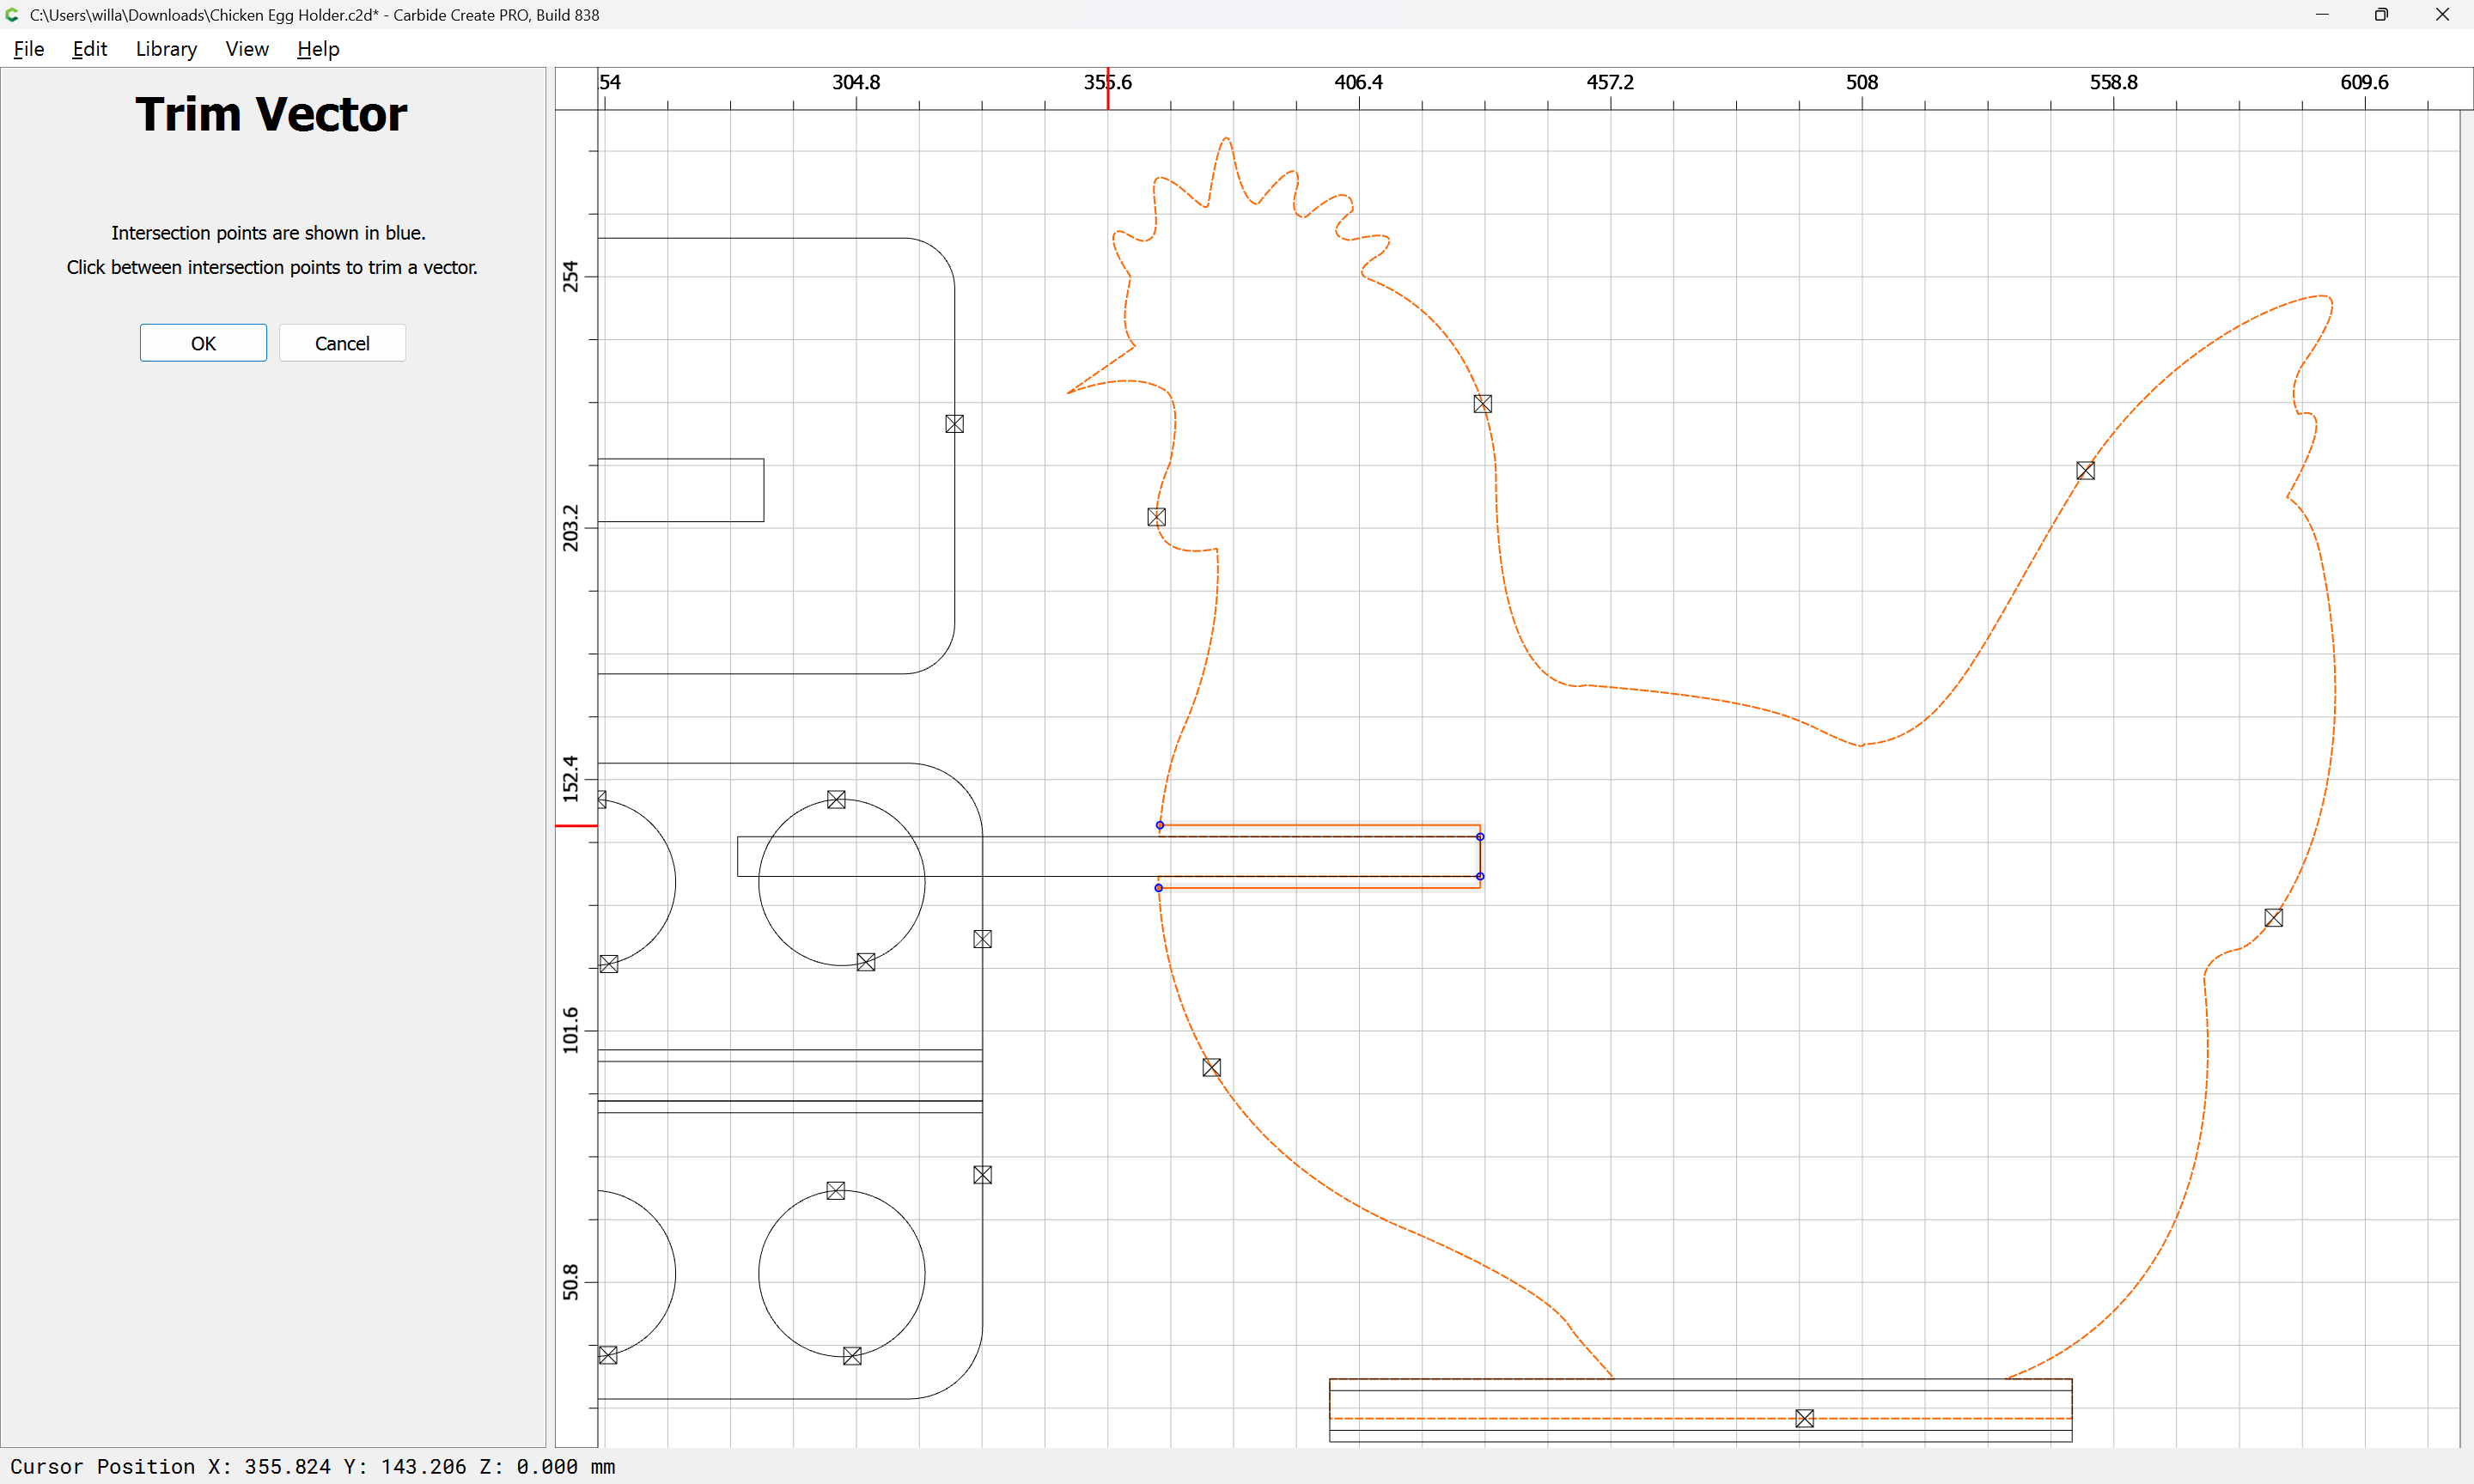The image size is (2474, 1484).
Task: Click the Carbide Create app icon in the title bar
Action: 13,14
